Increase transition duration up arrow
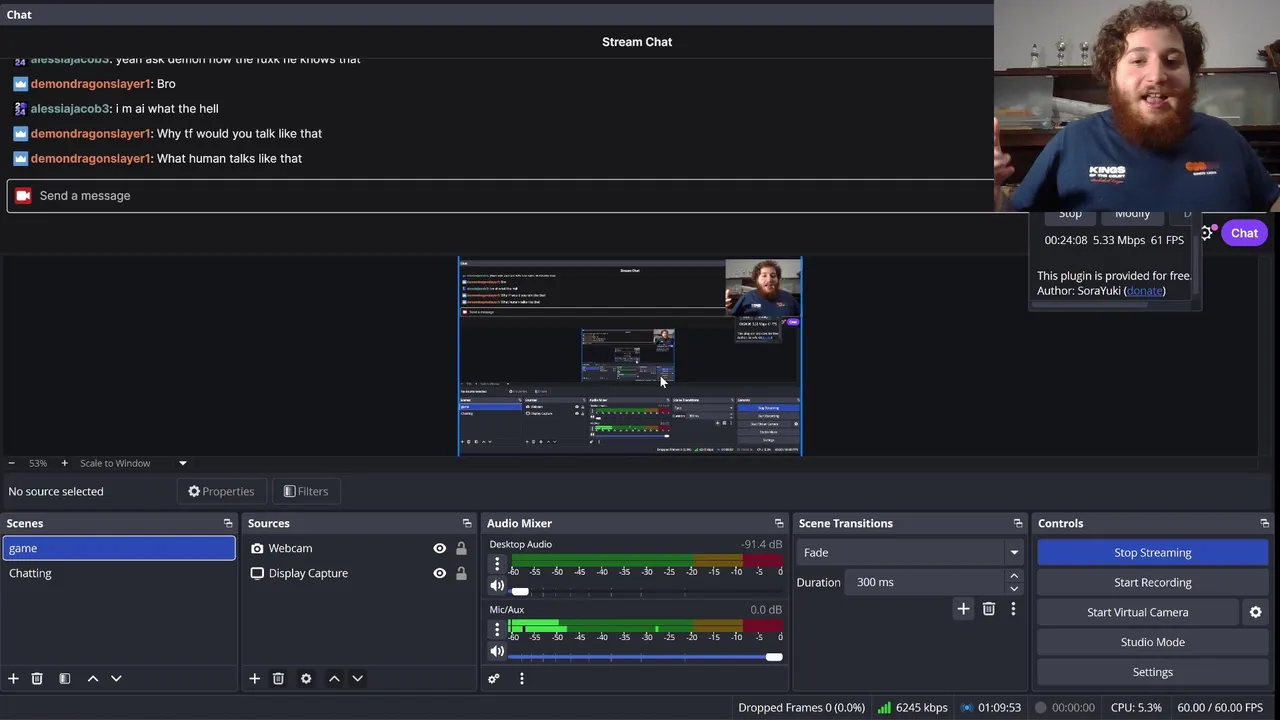The image size is (1280, 720). pyautogui.click(x=1013, y=576)
